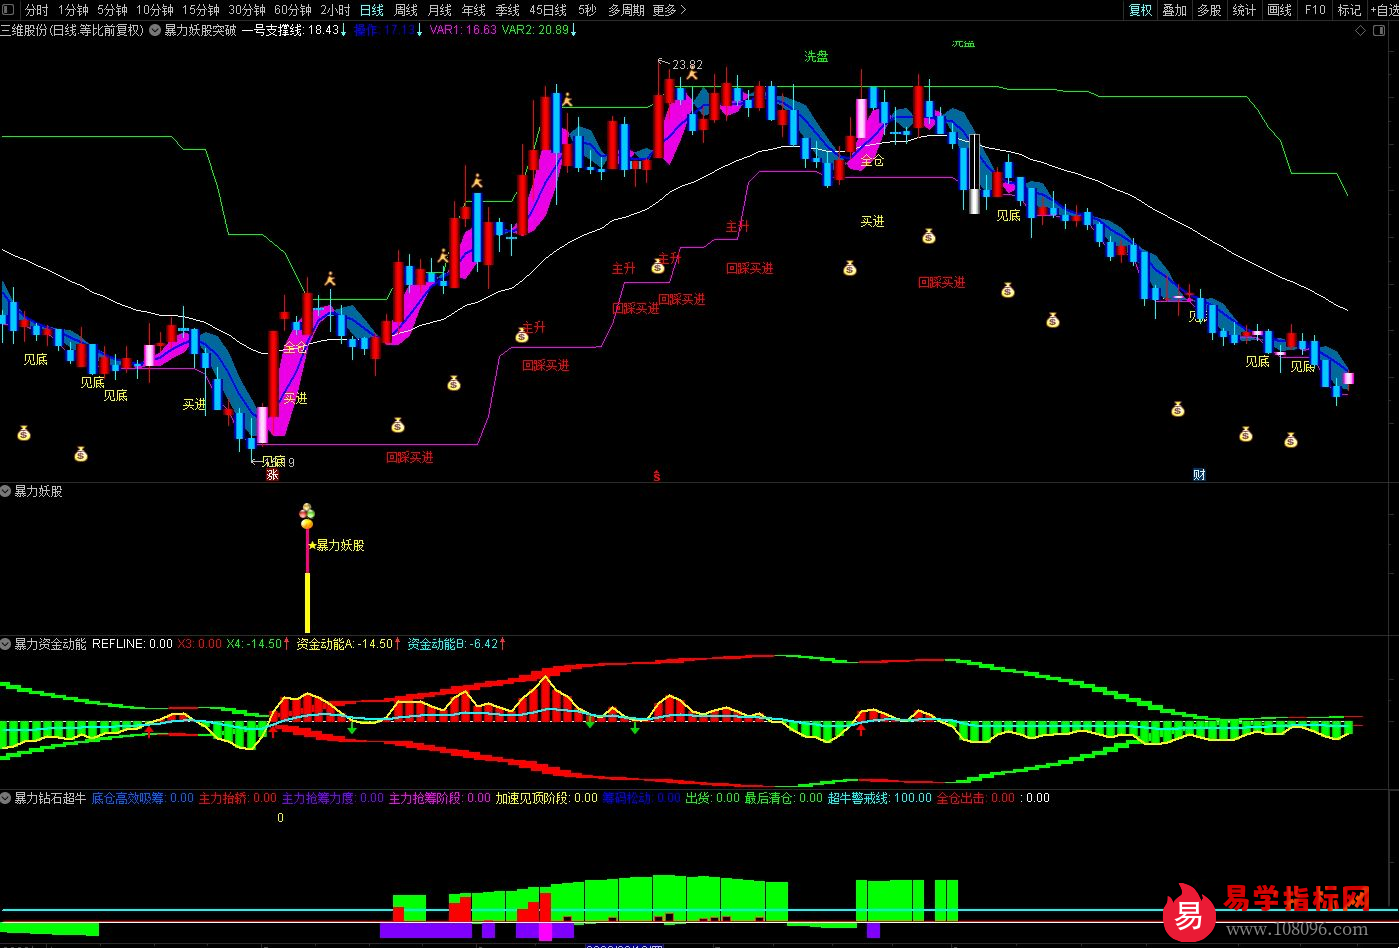The width and height of the screenshot is (1399, 948).
Task: Click the green 洗盘 label on the chart
Action: coord(816,56)
